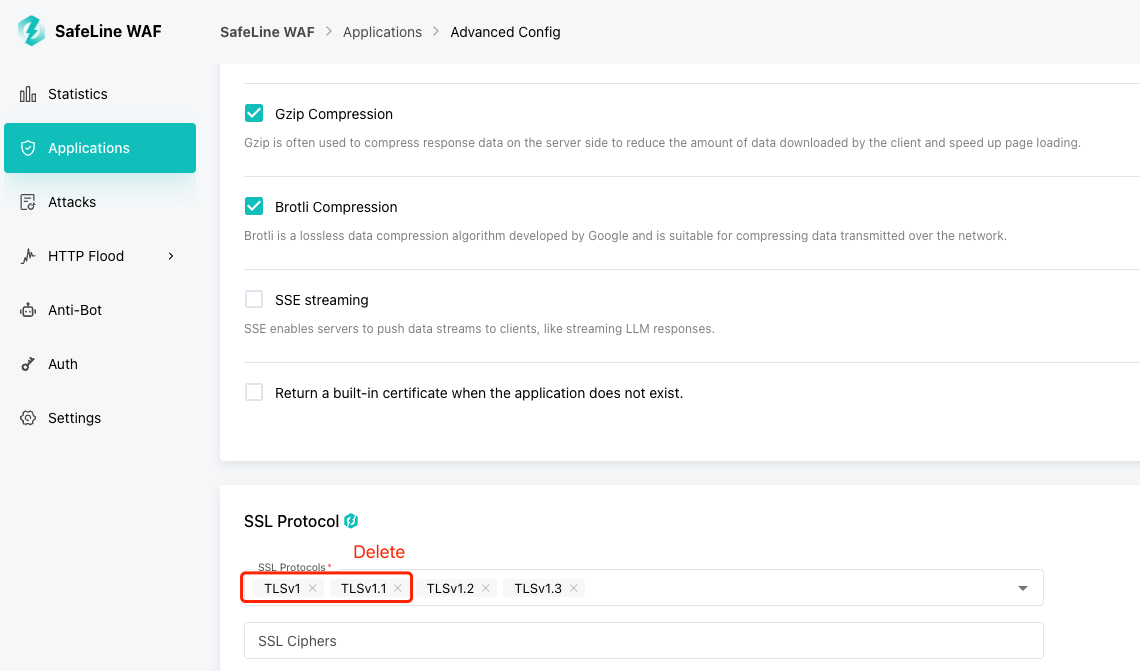Expand the HTTP Flood submenu chevron

pos(171,256)
